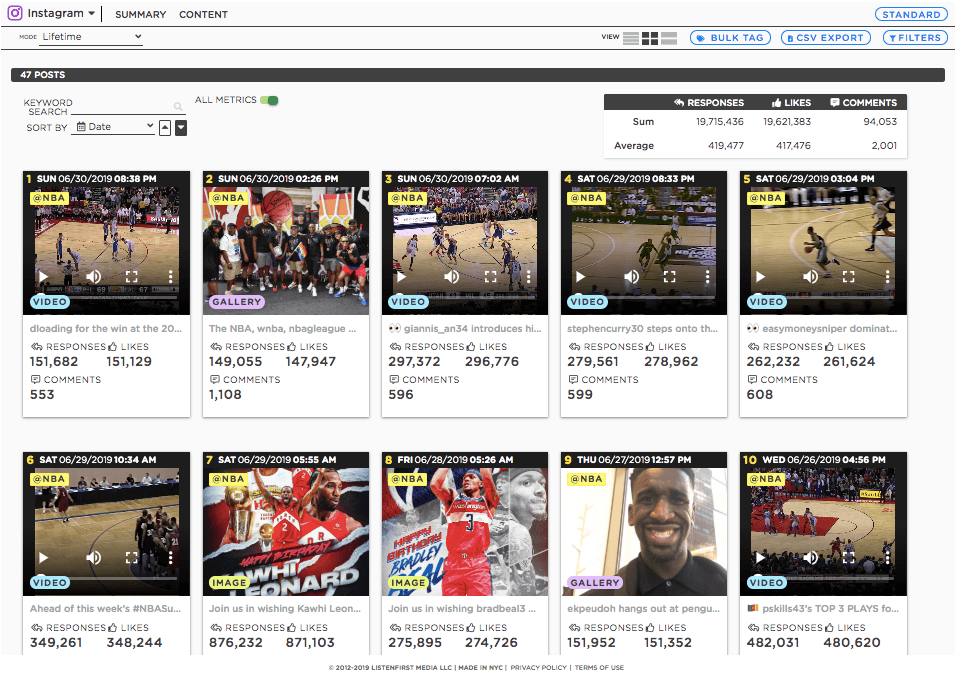Switch to the SUMMARY tab
Screen dimensions: 956x679
140,14
